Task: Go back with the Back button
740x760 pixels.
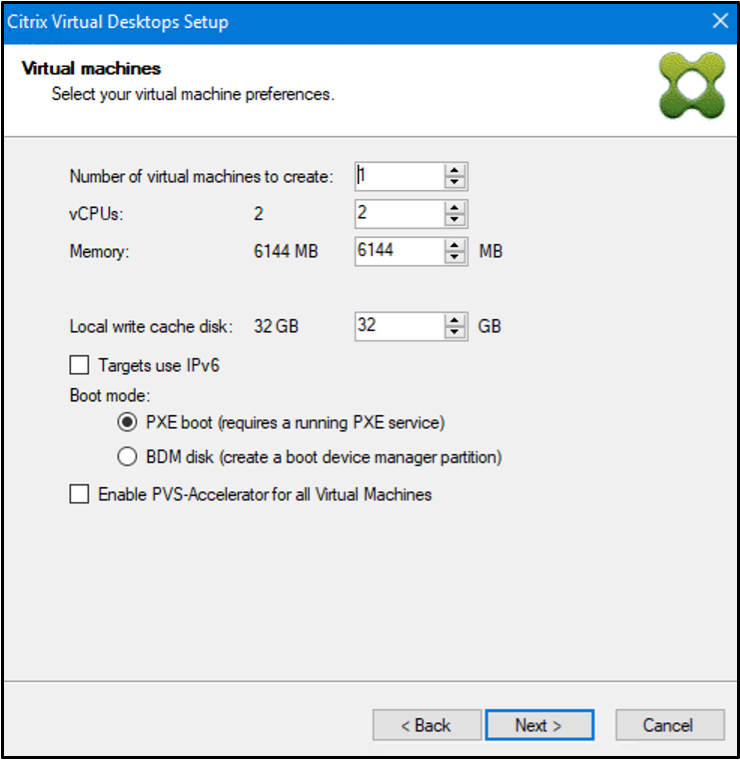Action: click(x=427, y=725)
